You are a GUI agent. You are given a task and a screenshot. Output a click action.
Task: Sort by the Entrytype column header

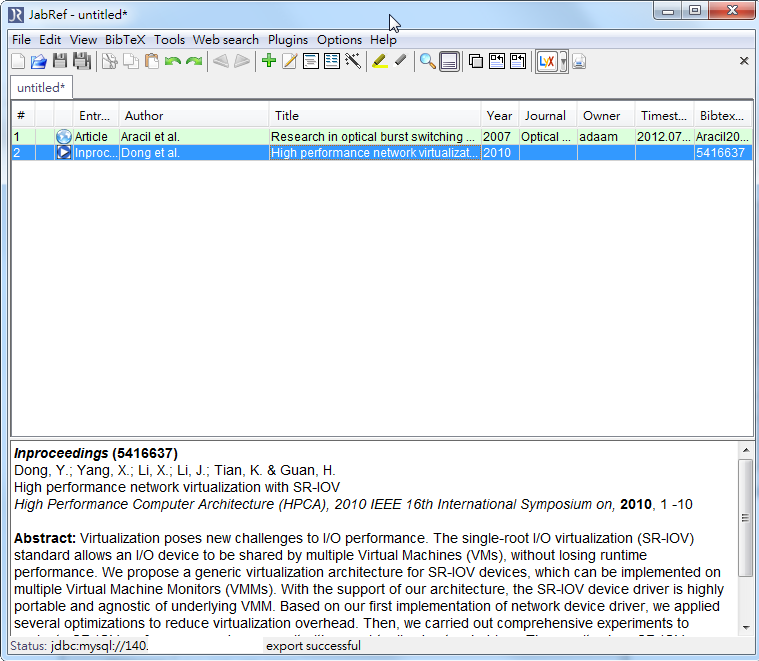pyautogui.click(x=96, y=116)
